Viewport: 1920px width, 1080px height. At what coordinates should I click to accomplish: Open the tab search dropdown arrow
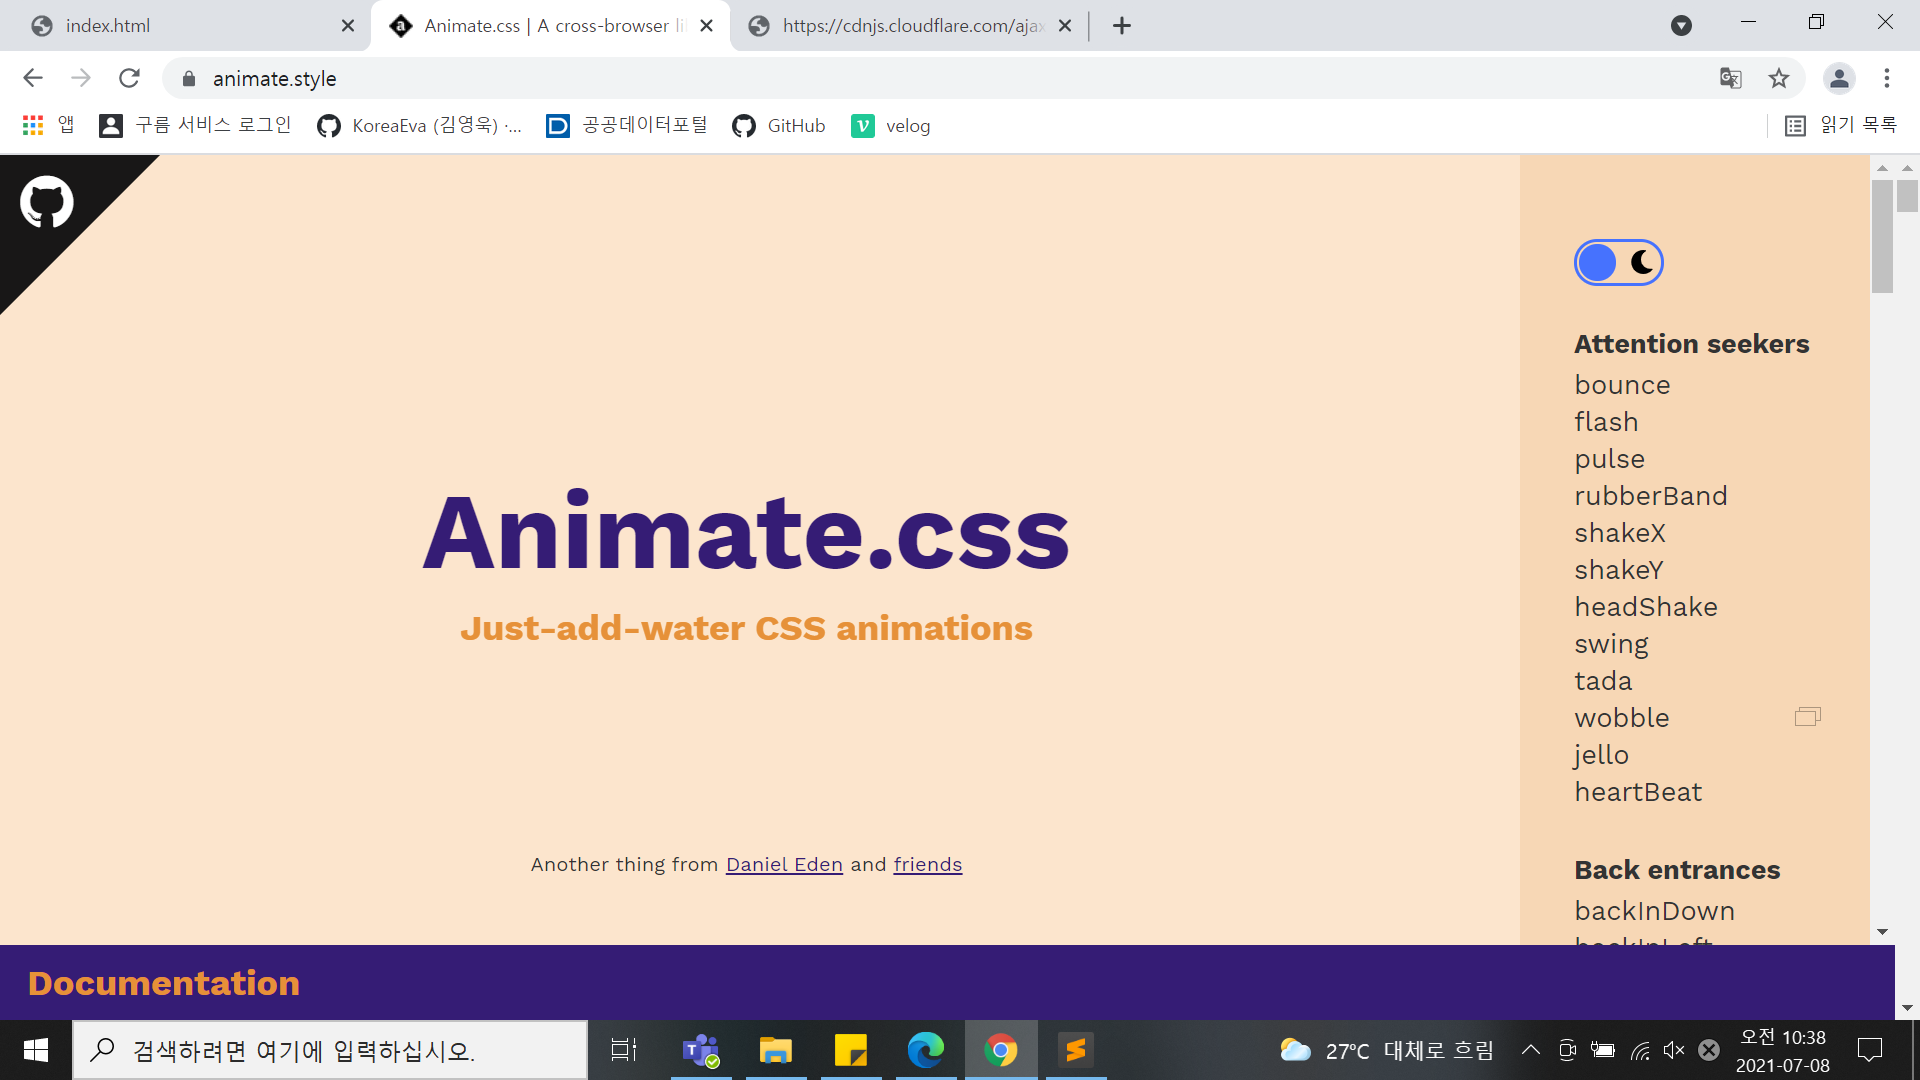[x=1681, y=26]
